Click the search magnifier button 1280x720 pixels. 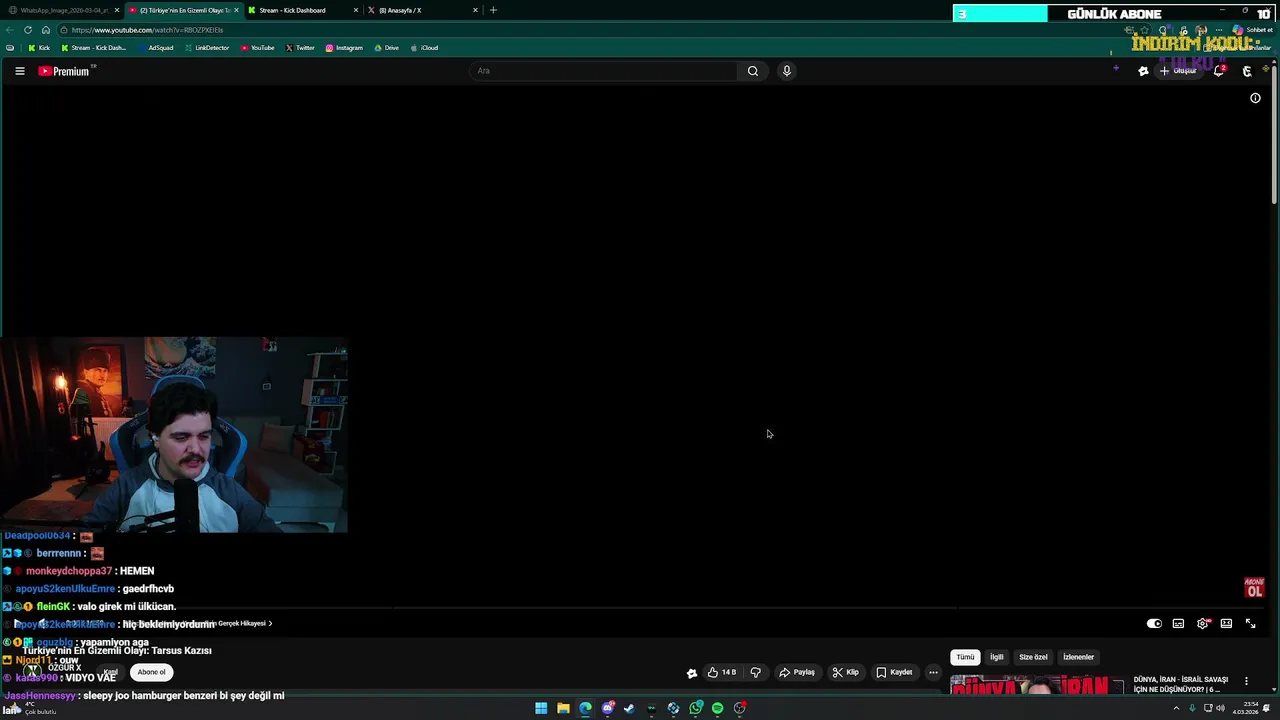[753, 71]
